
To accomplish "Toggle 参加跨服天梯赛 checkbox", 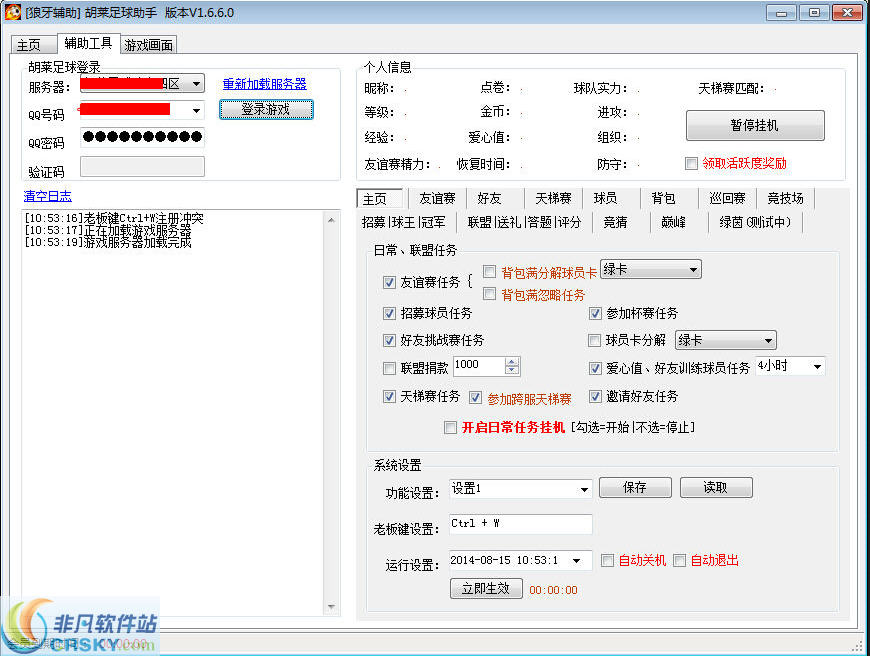I will click(475, 397).
